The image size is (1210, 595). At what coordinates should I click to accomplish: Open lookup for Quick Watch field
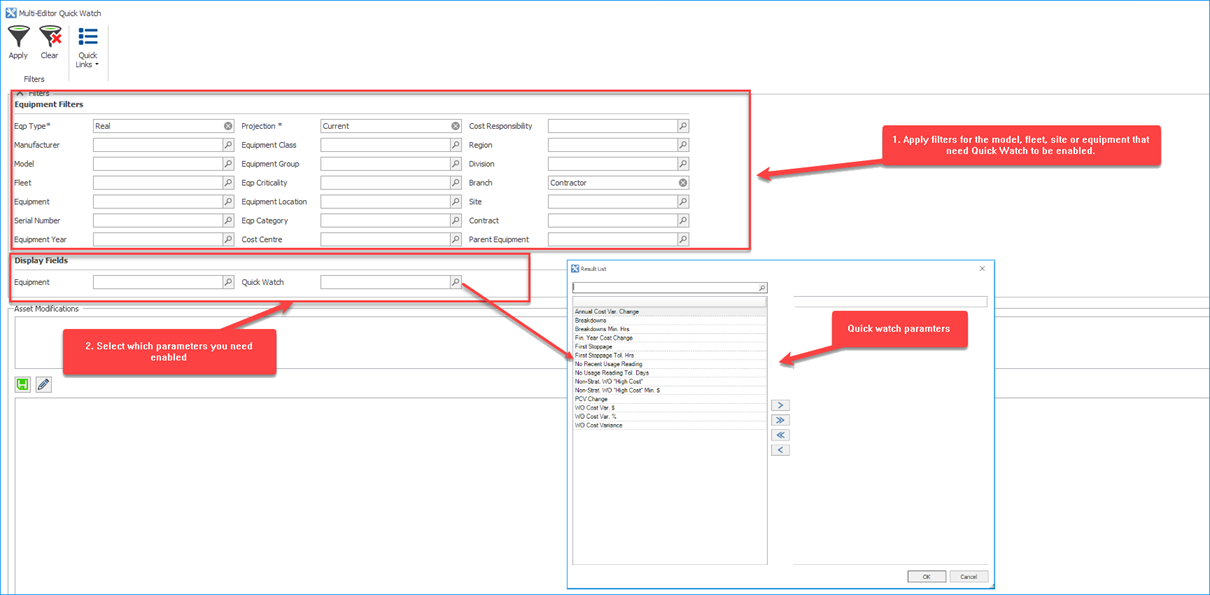click(455, 283)
